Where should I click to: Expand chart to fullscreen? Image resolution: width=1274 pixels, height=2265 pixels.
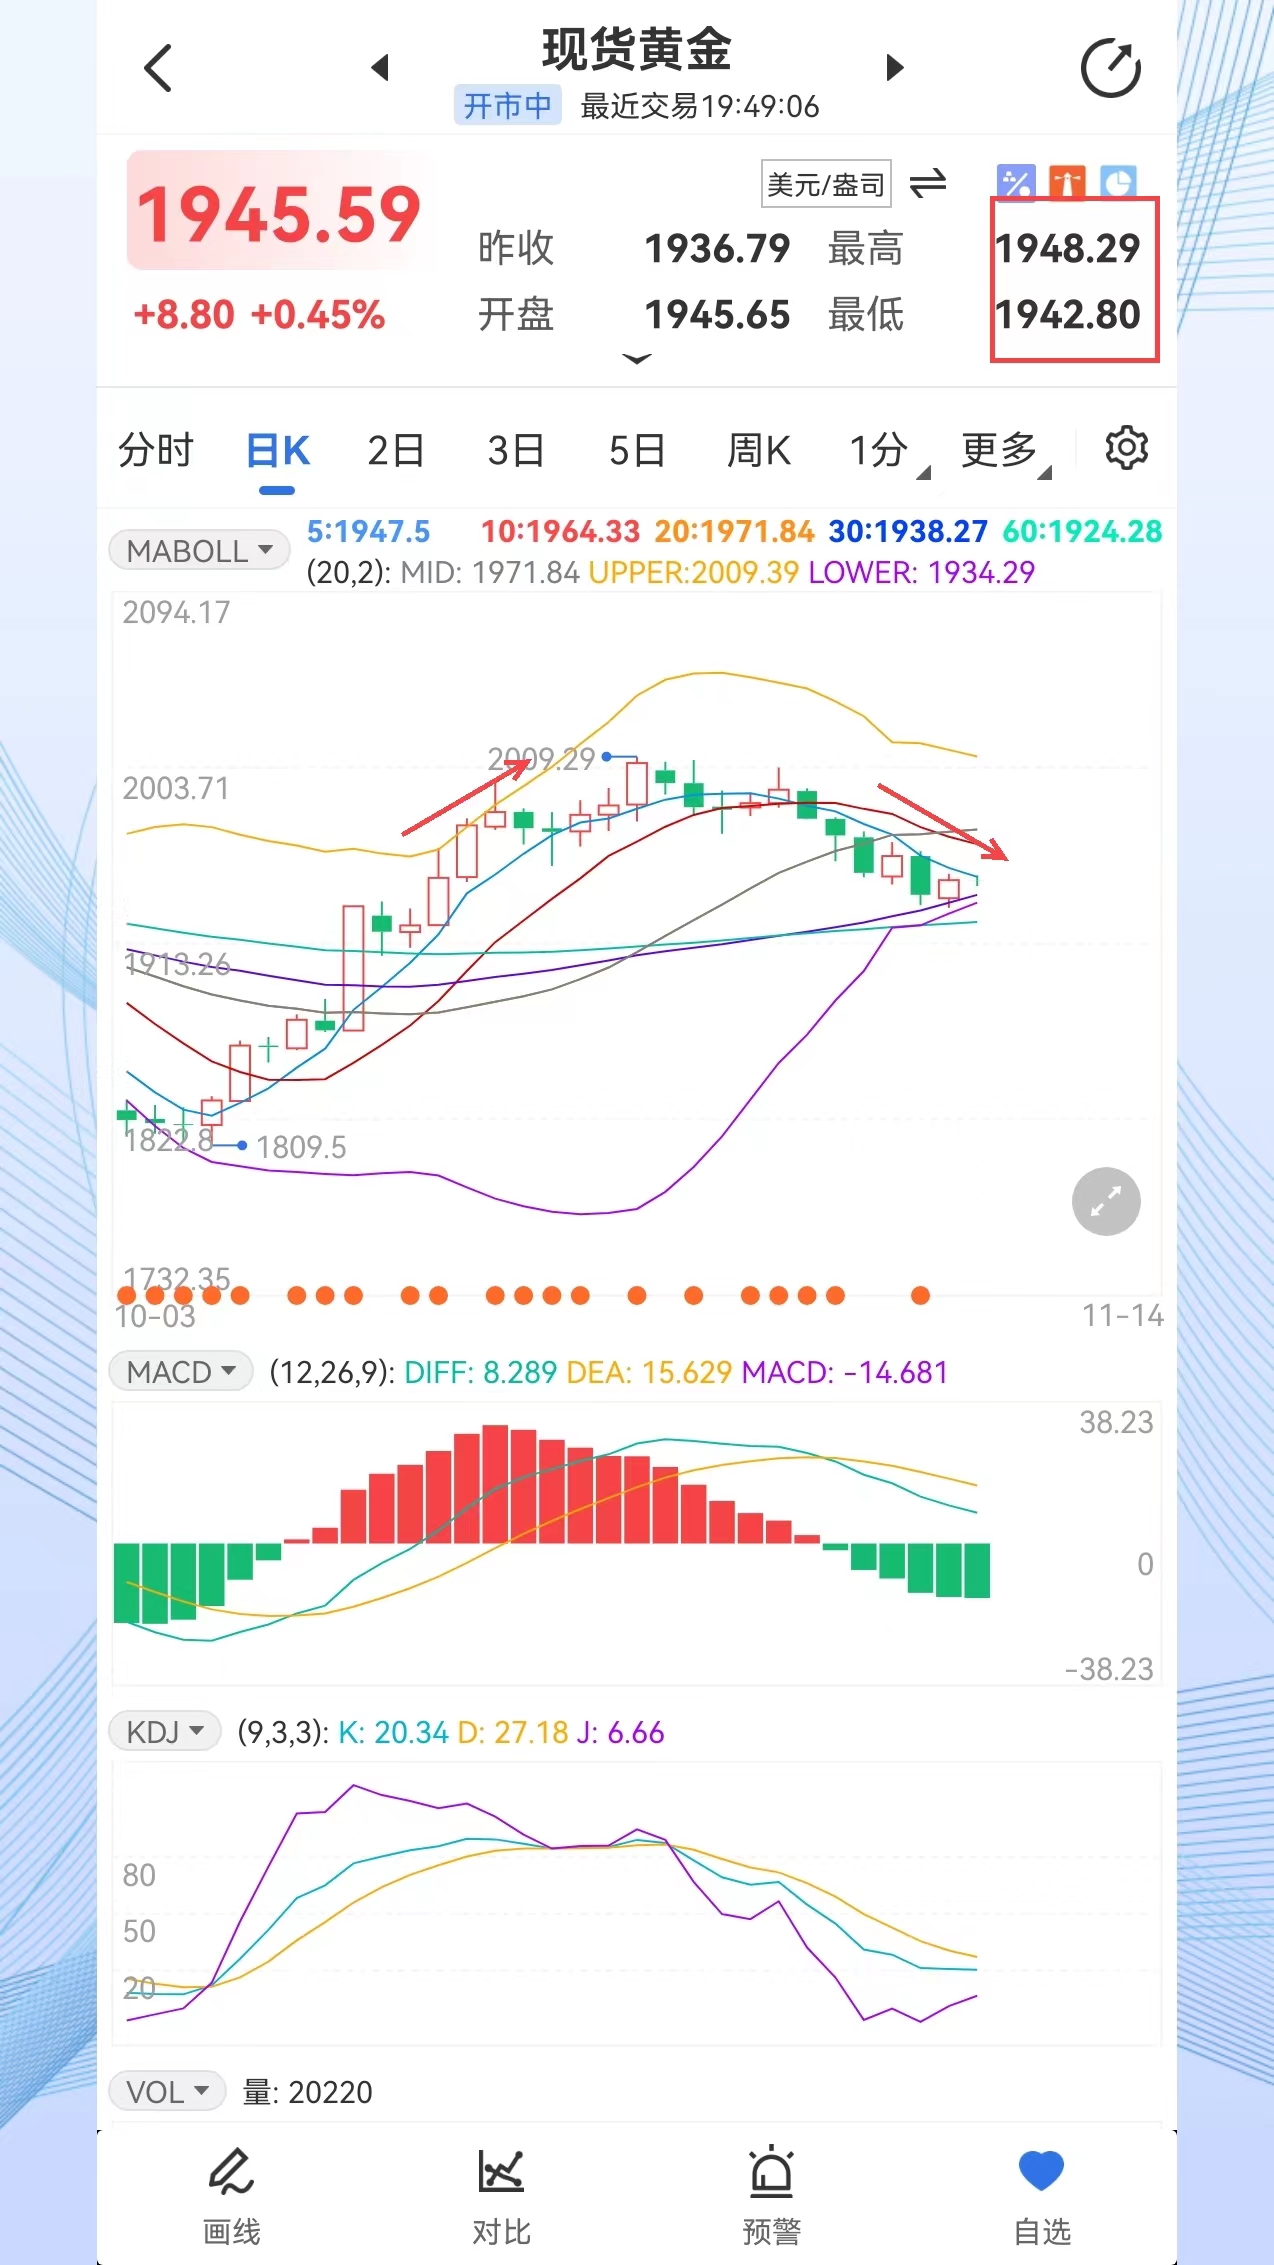click(x=1106, y=1201)
